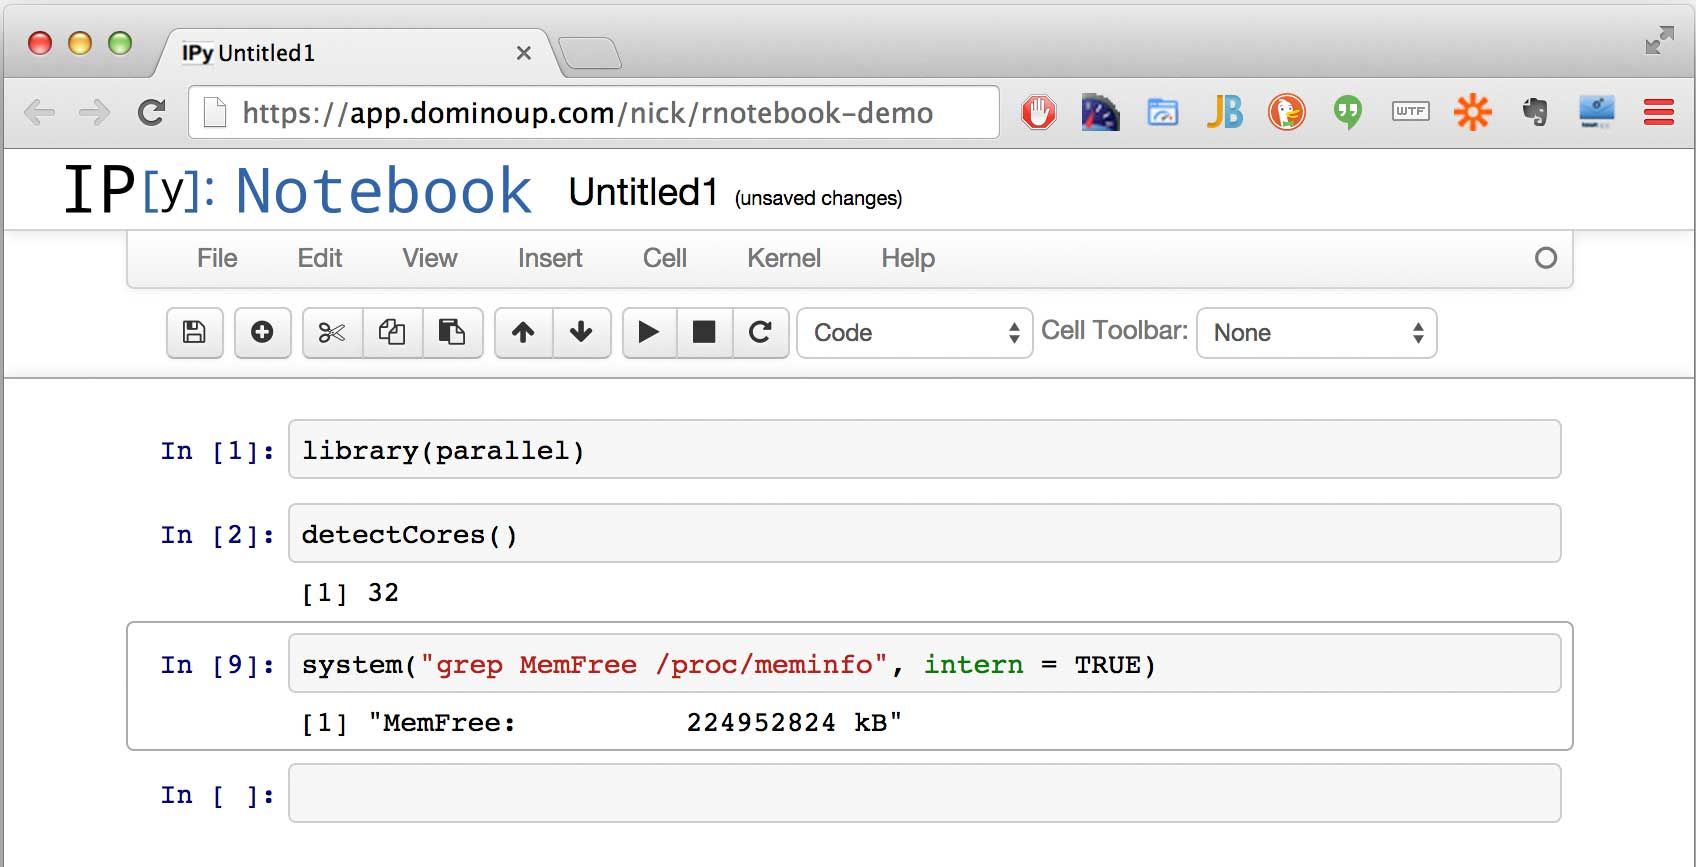Open a new browser tab
This screenshot has width=1696, height=867.
(x=590, y=53)
